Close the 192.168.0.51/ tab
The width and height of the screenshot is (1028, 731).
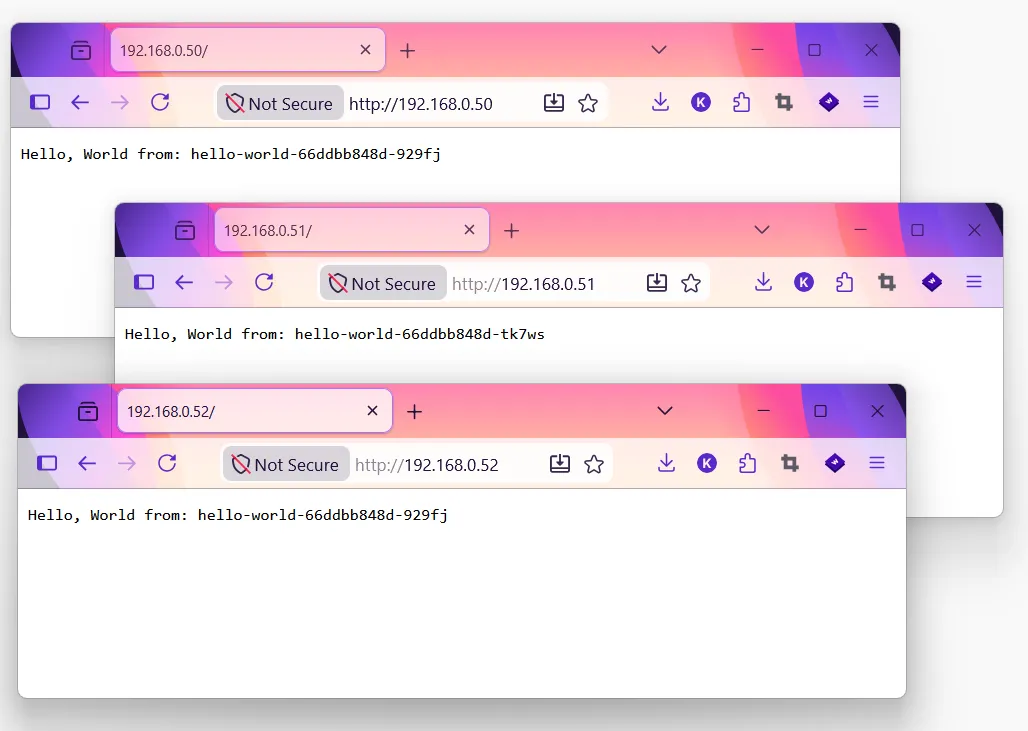tap(469, 230)
